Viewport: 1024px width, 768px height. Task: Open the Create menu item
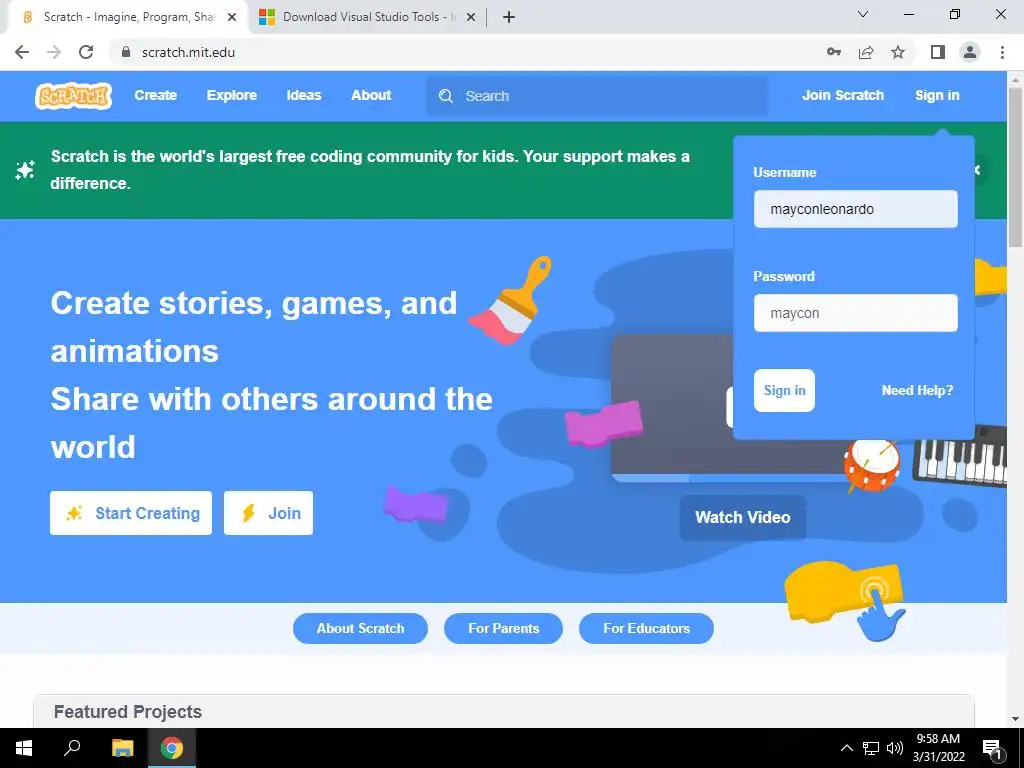pos(155,95)
